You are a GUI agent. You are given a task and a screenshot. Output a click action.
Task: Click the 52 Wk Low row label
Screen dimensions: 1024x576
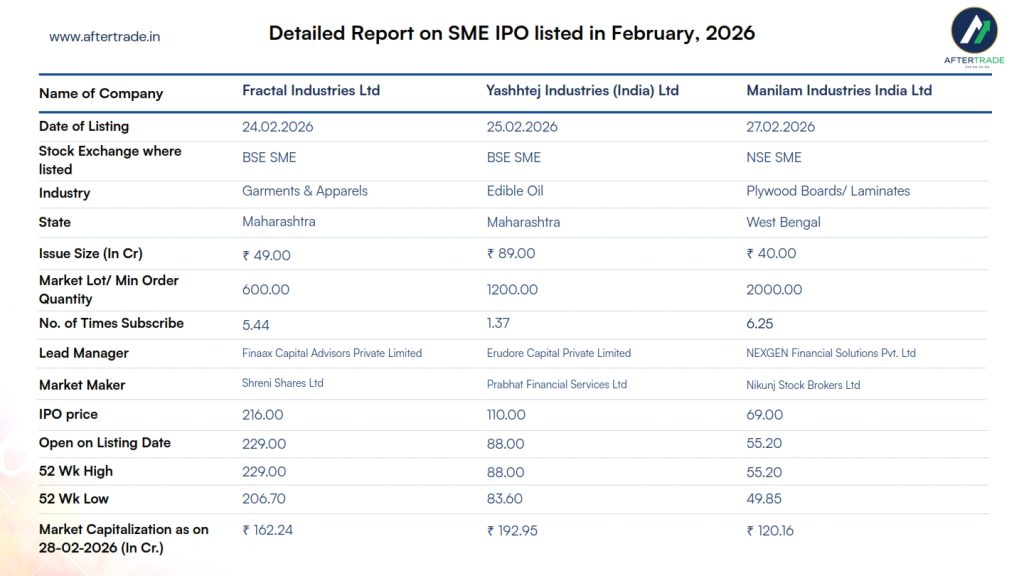[x=74, y=498]
